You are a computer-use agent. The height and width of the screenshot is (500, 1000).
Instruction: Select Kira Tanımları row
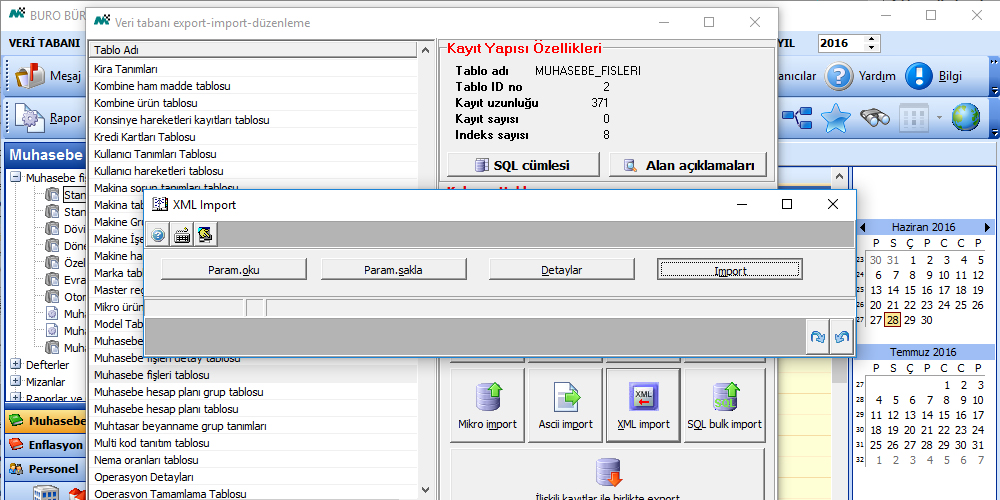253,69
